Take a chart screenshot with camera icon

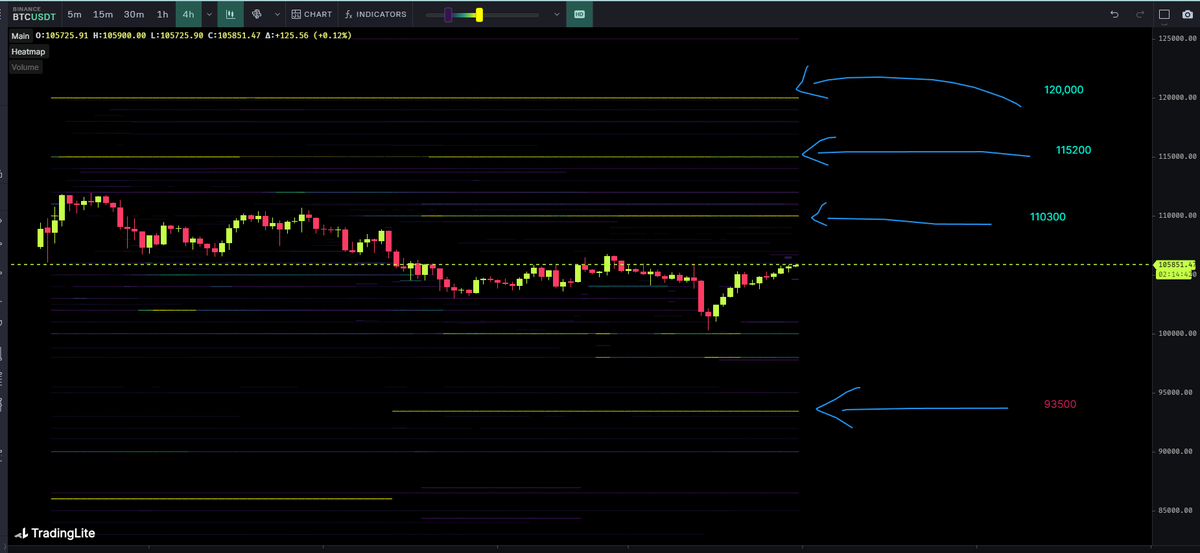click(1186, 14)
